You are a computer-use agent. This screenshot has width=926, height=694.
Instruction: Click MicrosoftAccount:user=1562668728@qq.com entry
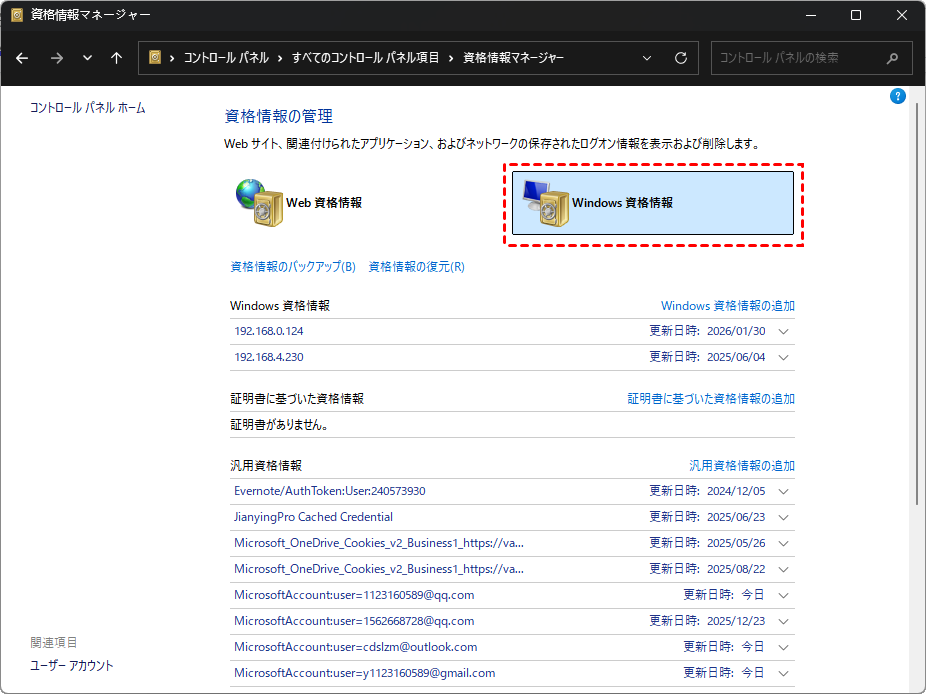point(354,621)
